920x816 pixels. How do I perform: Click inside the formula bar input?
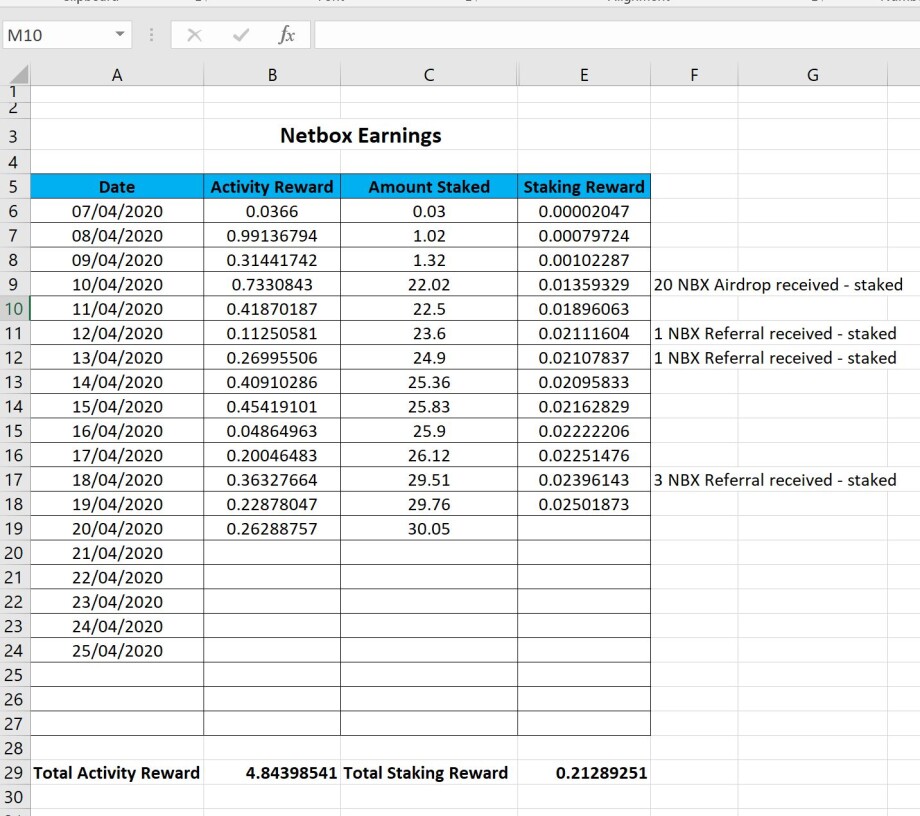pos(617,35)
